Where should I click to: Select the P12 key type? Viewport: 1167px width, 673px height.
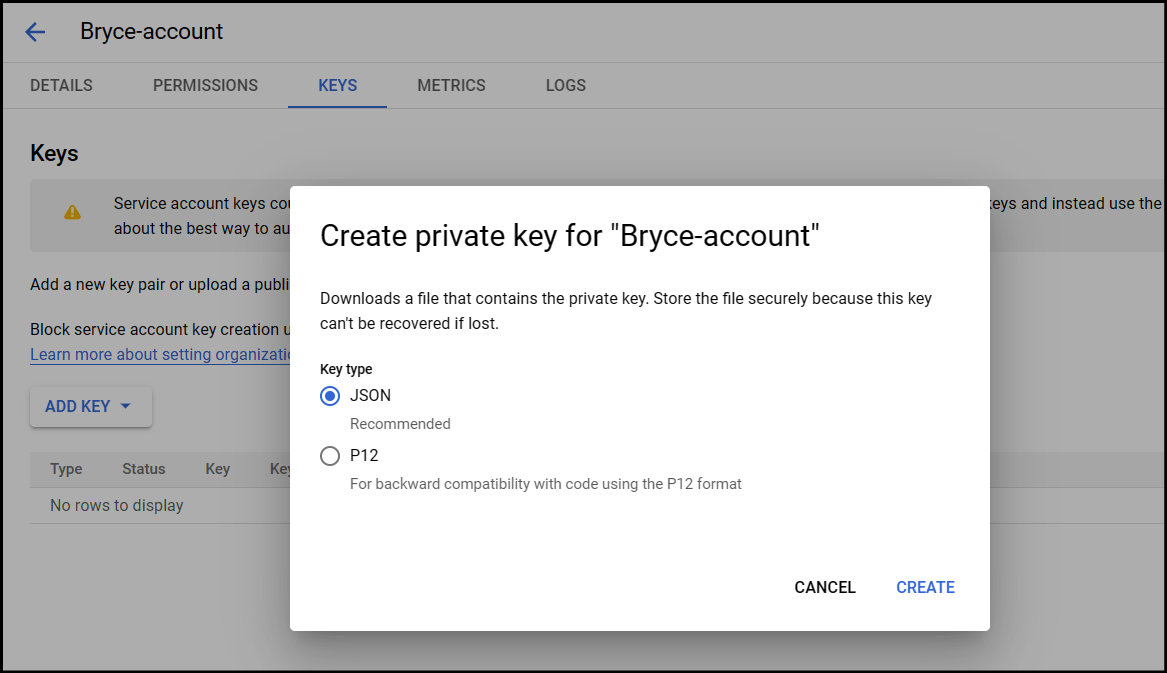[x=330, y=456]
